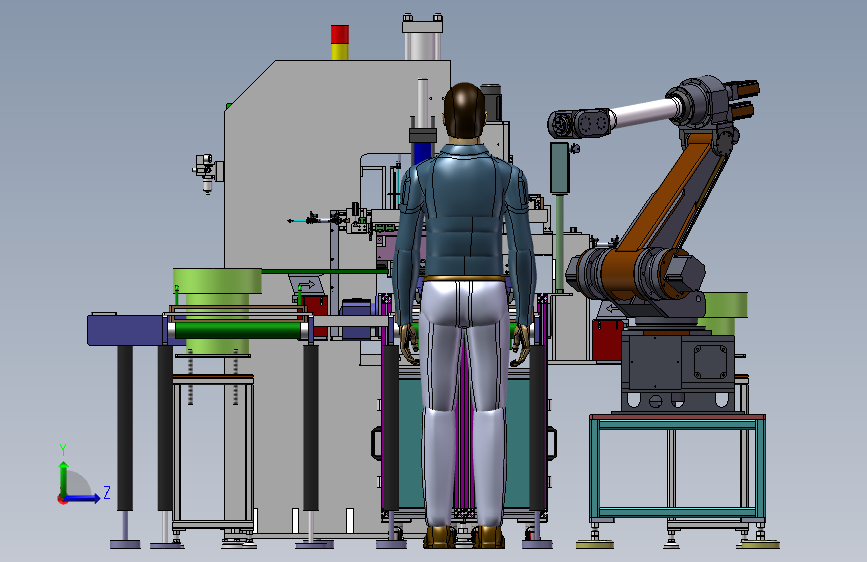Select the human mannequin's blue jacket
Viewport: 867px width, 562px height.
(x=464, y=213)
